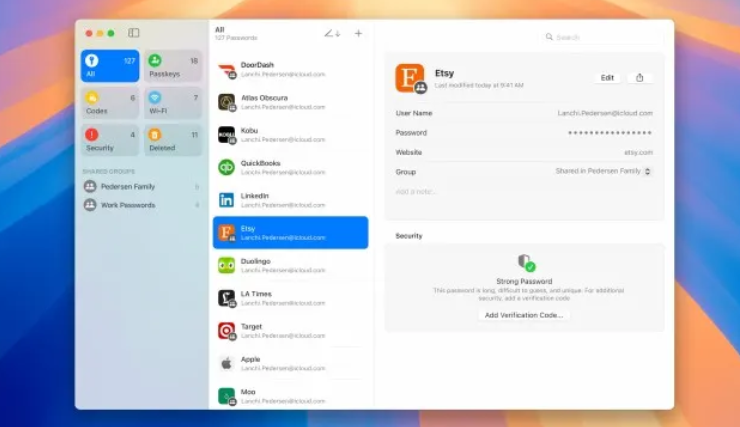Click the Add Verification Code button
The height and width of the screenshot is (427, 740).
pos(524,315)
